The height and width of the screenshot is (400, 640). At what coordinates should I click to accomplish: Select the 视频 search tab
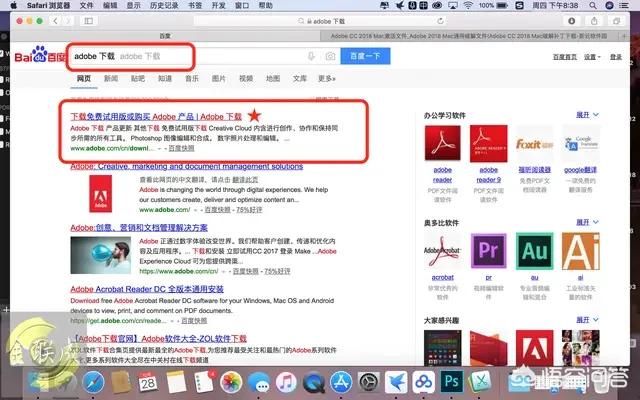246,78
